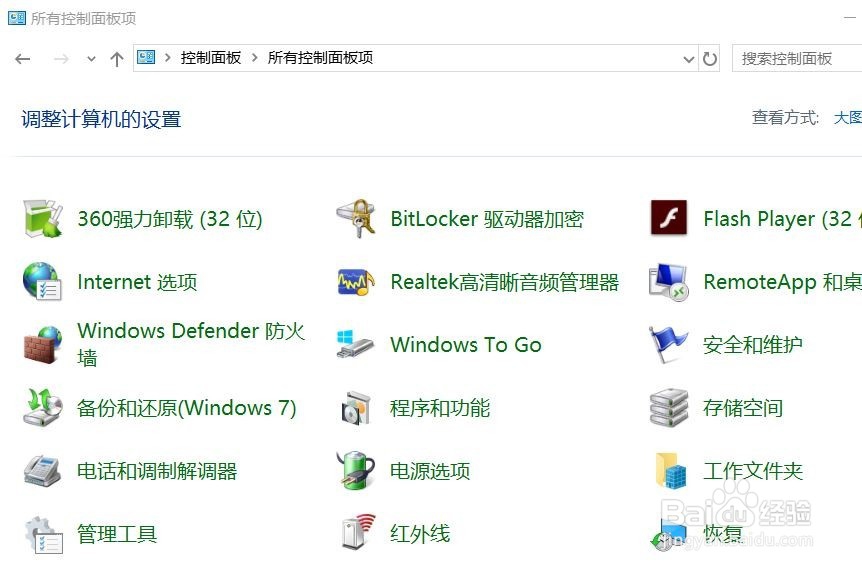The width and height of the screenshot is (862, 570).
Task: Click the 搜索控制面板 search box
Action: tap(797, 58)
